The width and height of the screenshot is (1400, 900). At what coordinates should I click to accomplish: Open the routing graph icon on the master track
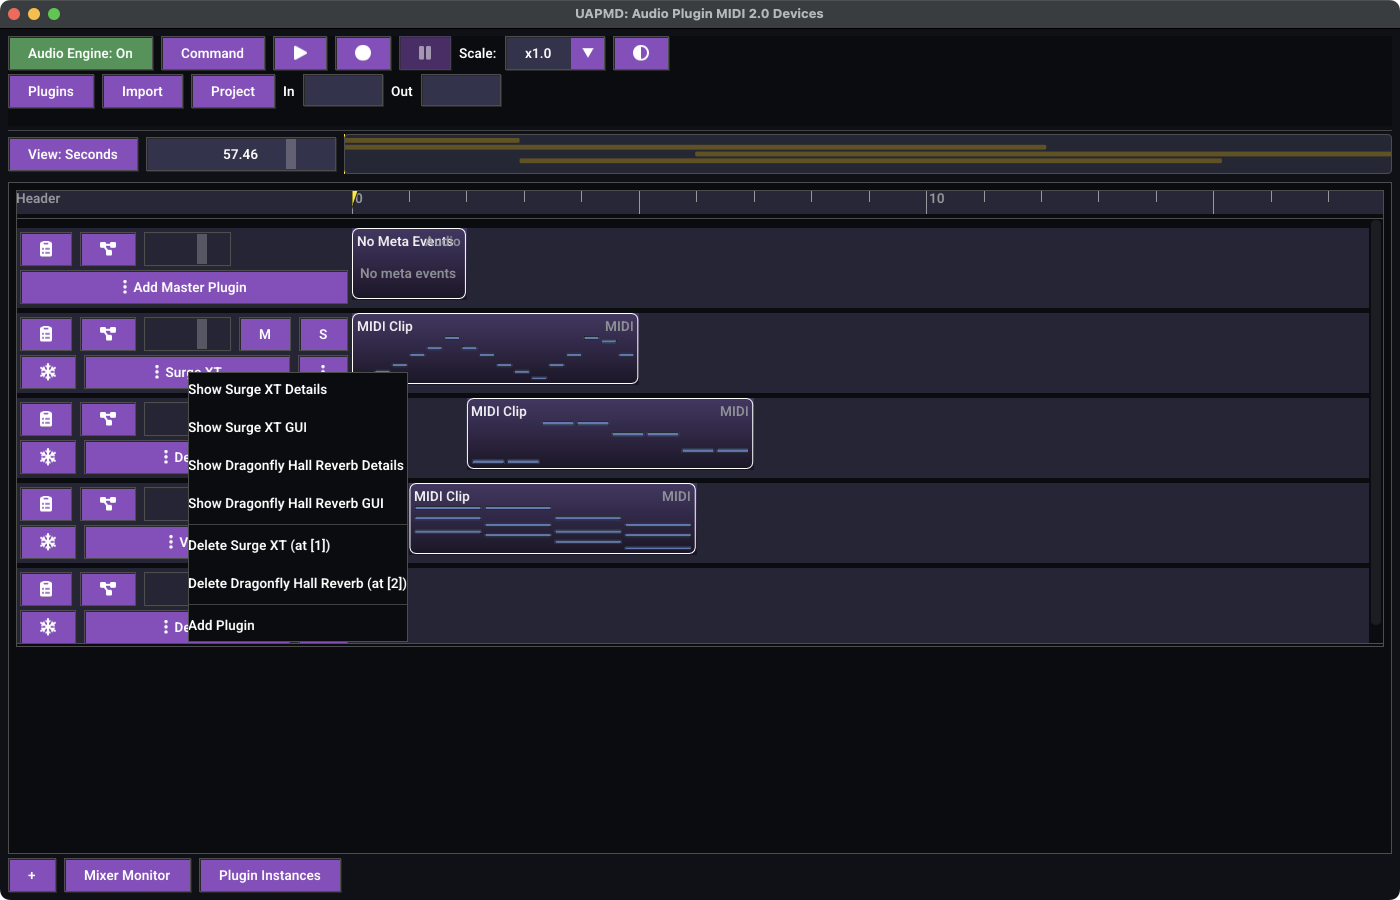(x=108, y=249)
